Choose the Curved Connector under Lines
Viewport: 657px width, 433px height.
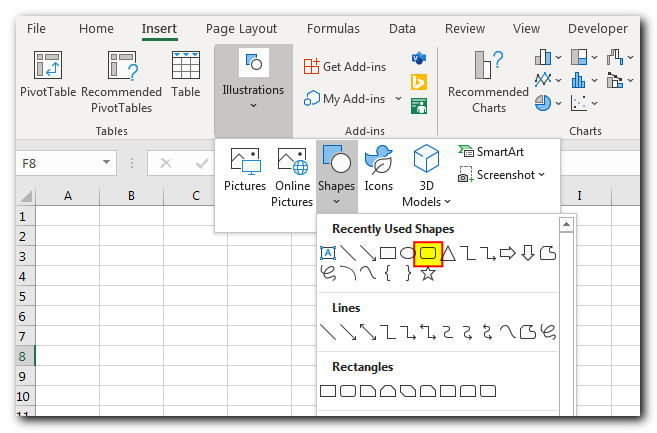(x=448, y=332)
